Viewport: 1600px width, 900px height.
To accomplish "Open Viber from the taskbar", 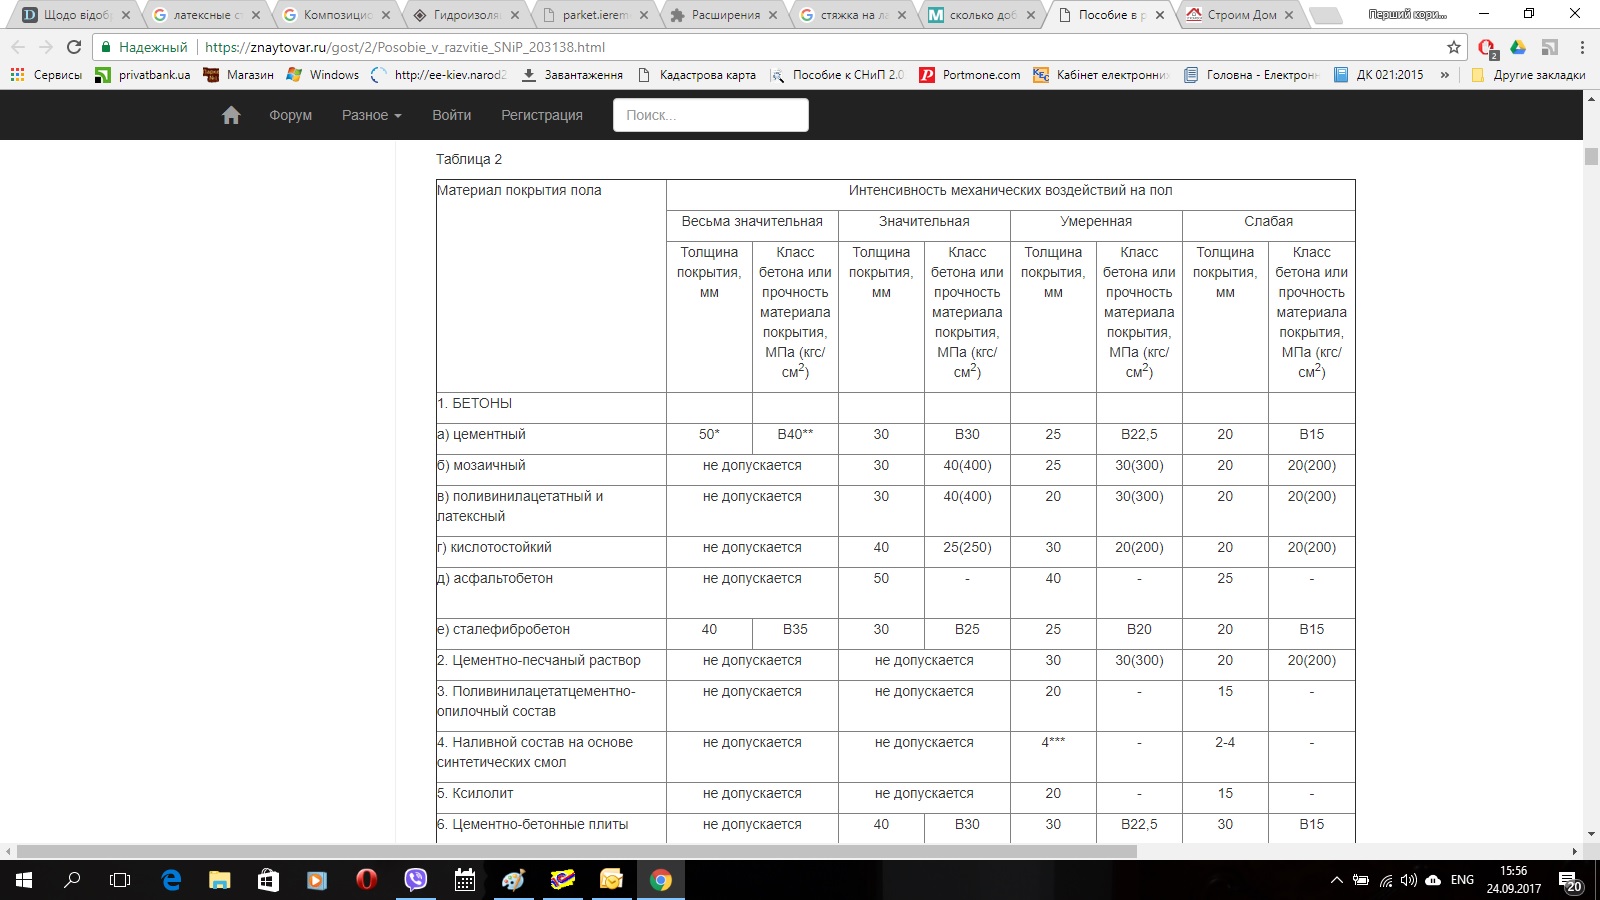I will coord(415,880).
